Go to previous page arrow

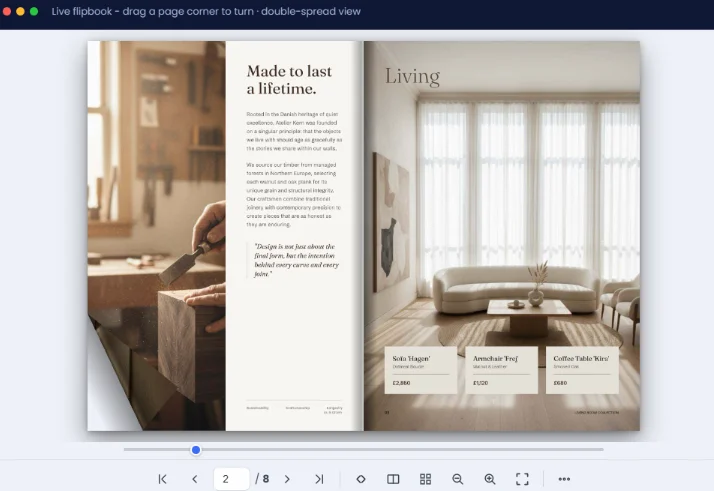pyautogui.click(x=194, y=479)
